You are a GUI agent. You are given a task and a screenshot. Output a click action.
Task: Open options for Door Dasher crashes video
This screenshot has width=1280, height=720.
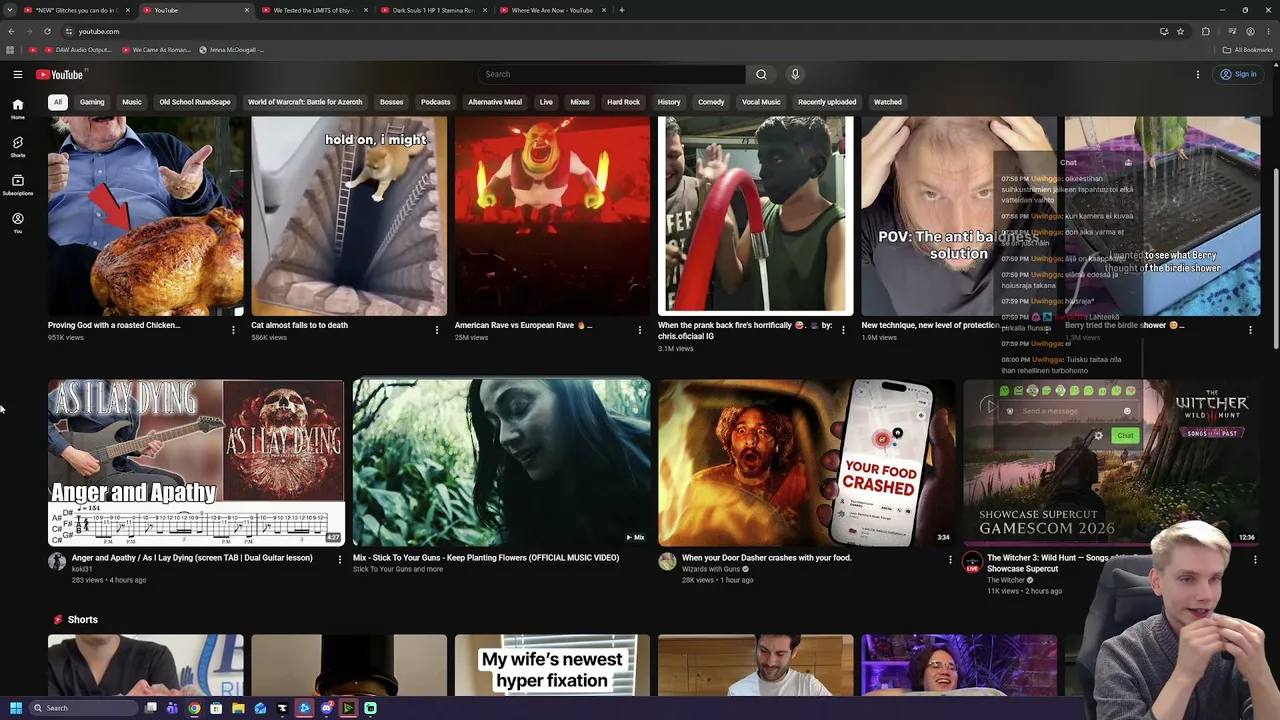(950, 560)
